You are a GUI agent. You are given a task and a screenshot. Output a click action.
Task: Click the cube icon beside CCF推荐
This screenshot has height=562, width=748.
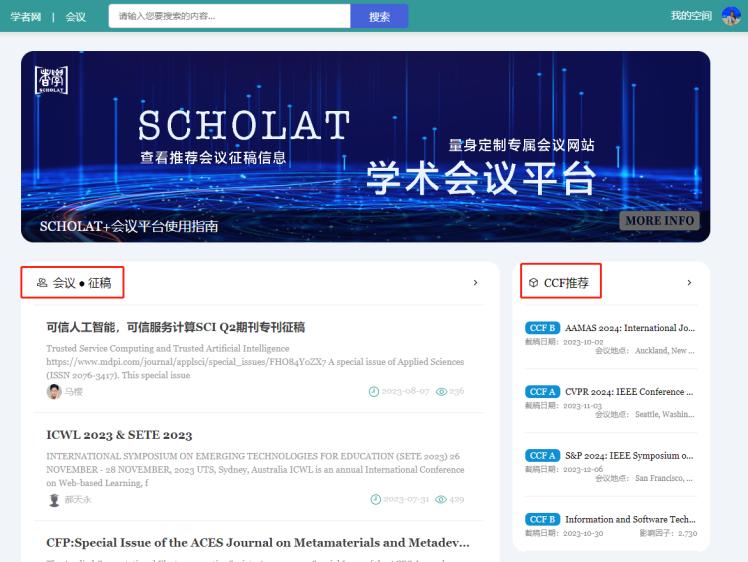click(x=533, y=283)
